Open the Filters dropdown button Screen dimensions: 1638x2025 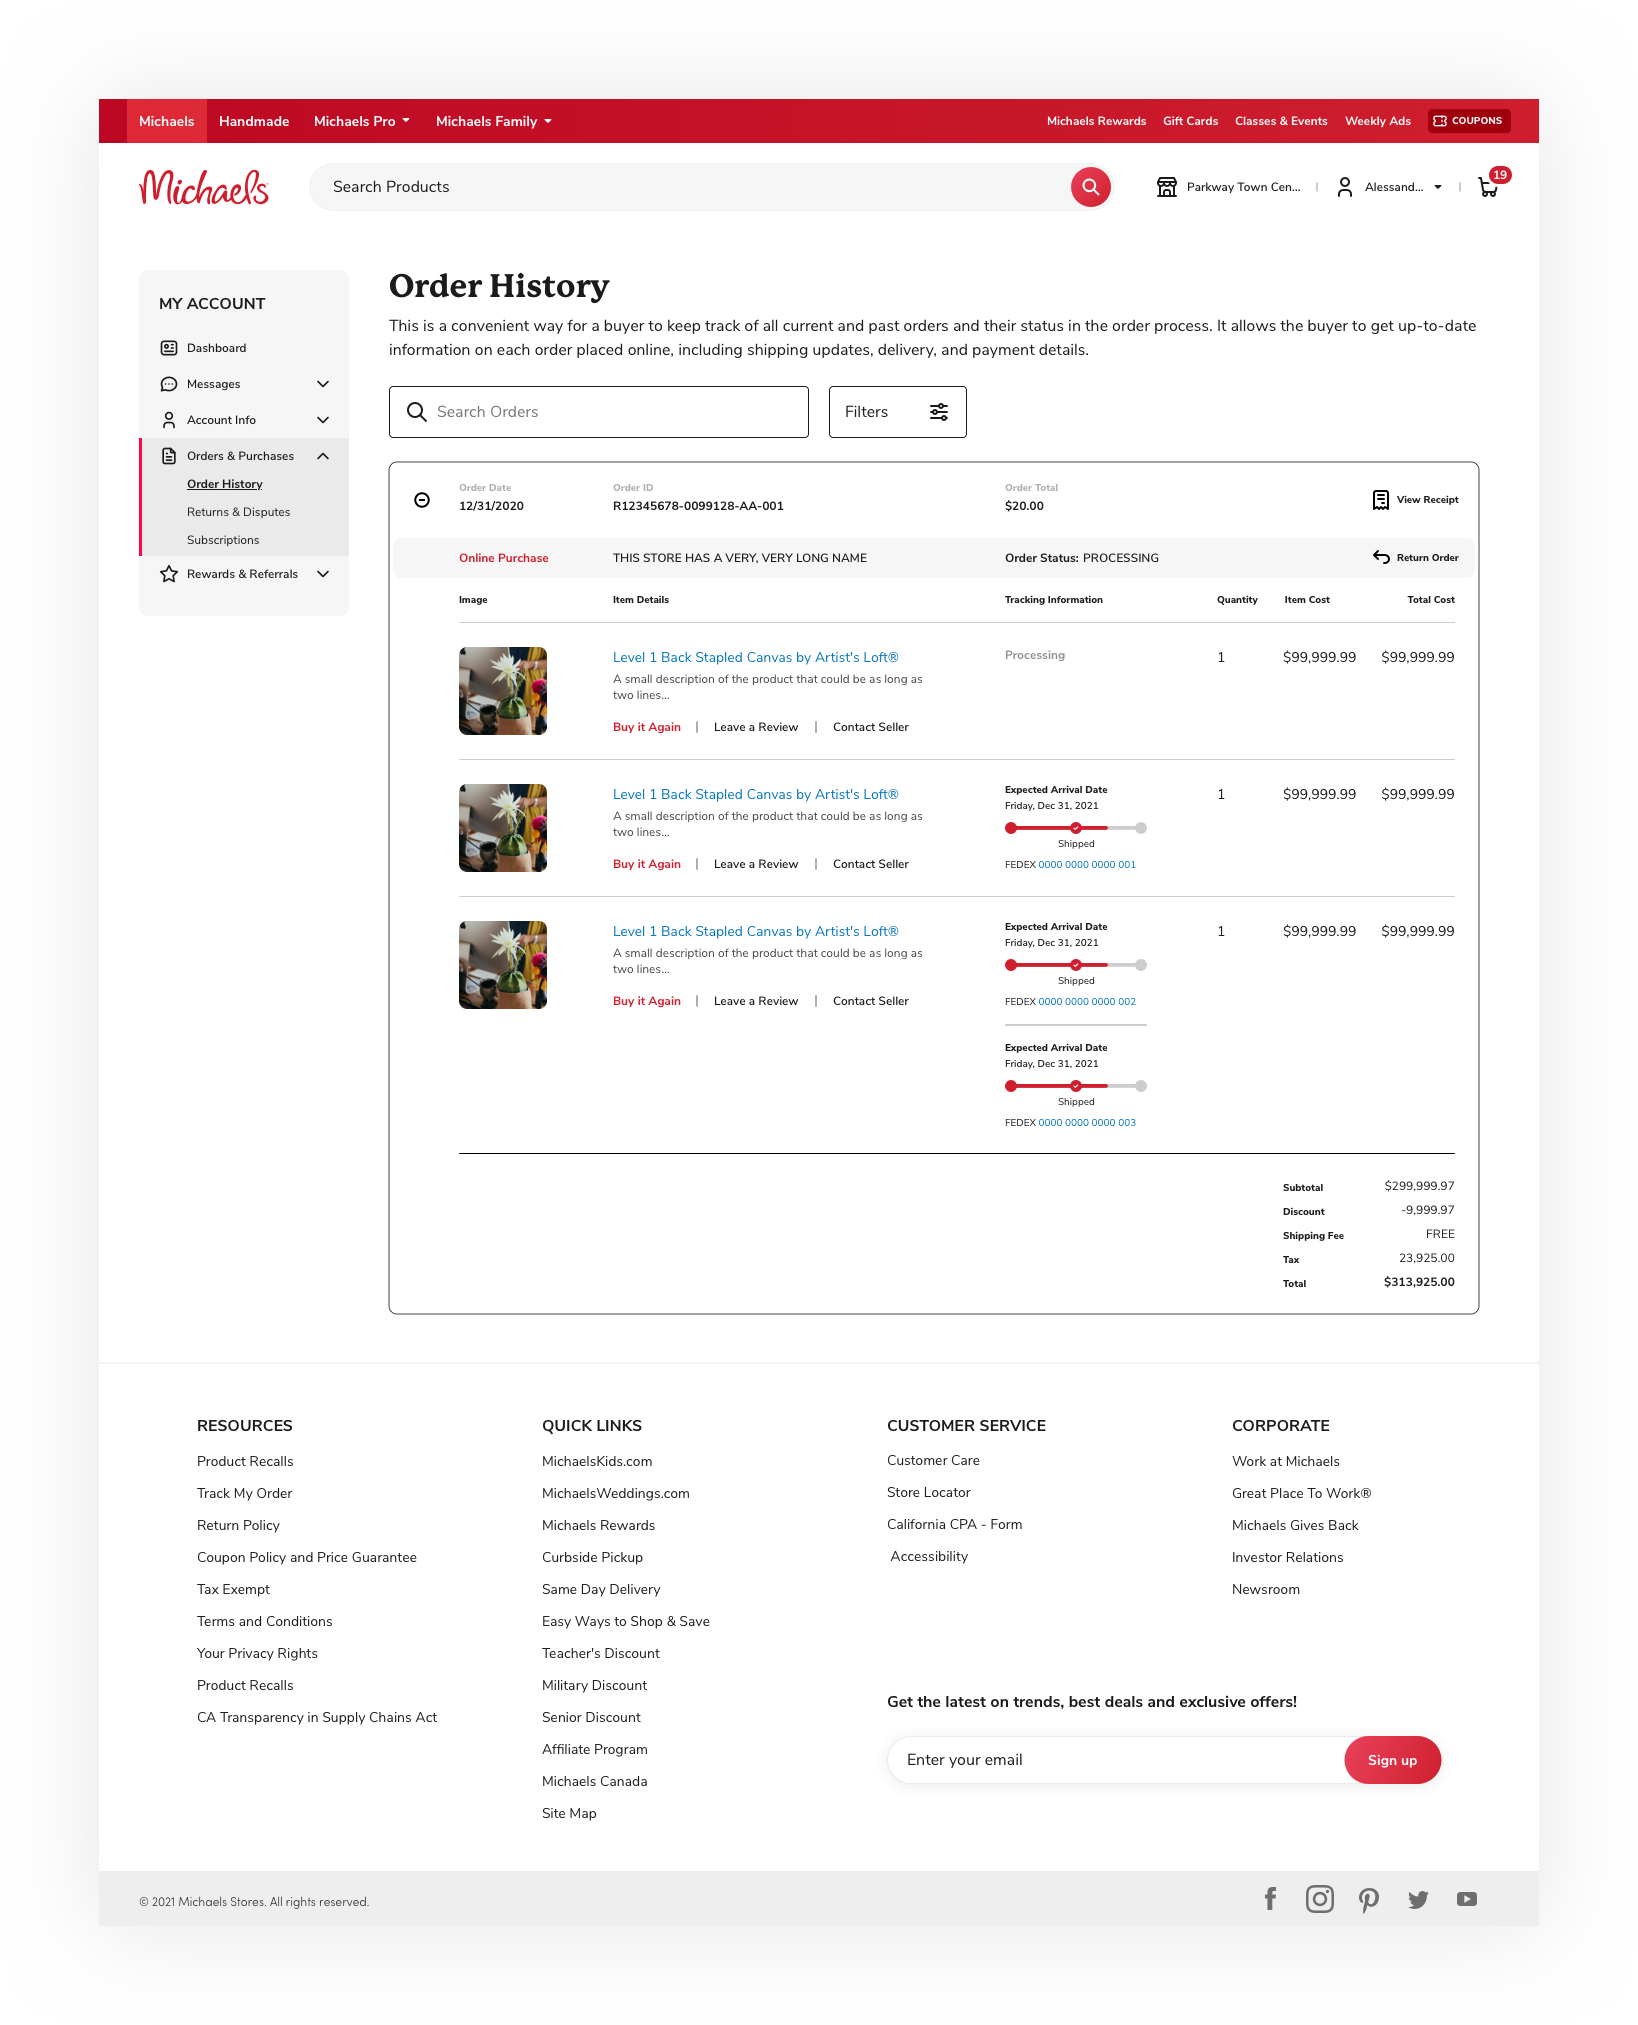click(897, 412)
